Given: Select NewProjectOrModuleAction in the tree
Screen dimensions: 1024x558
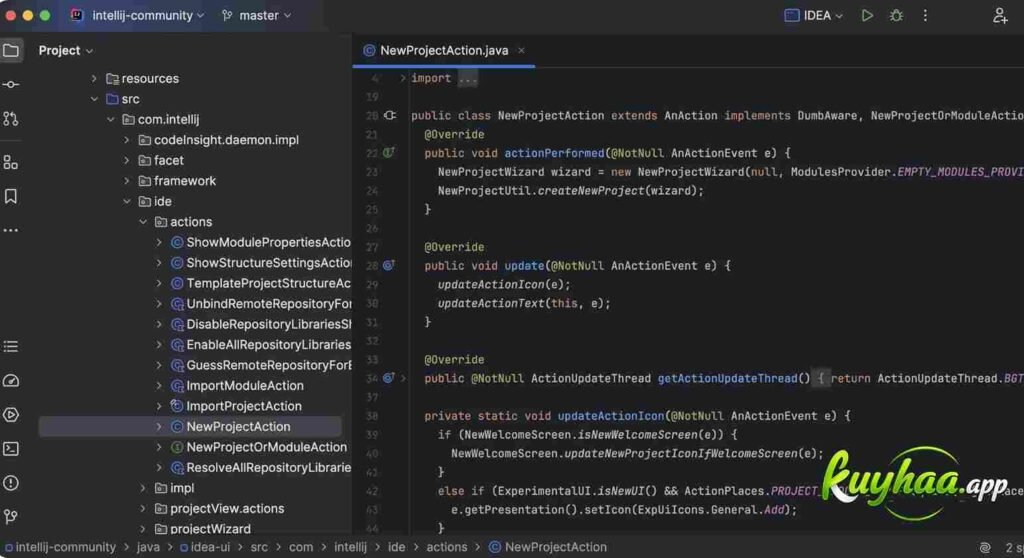Looking at the screenshot, I should click(x=266, y=447).
